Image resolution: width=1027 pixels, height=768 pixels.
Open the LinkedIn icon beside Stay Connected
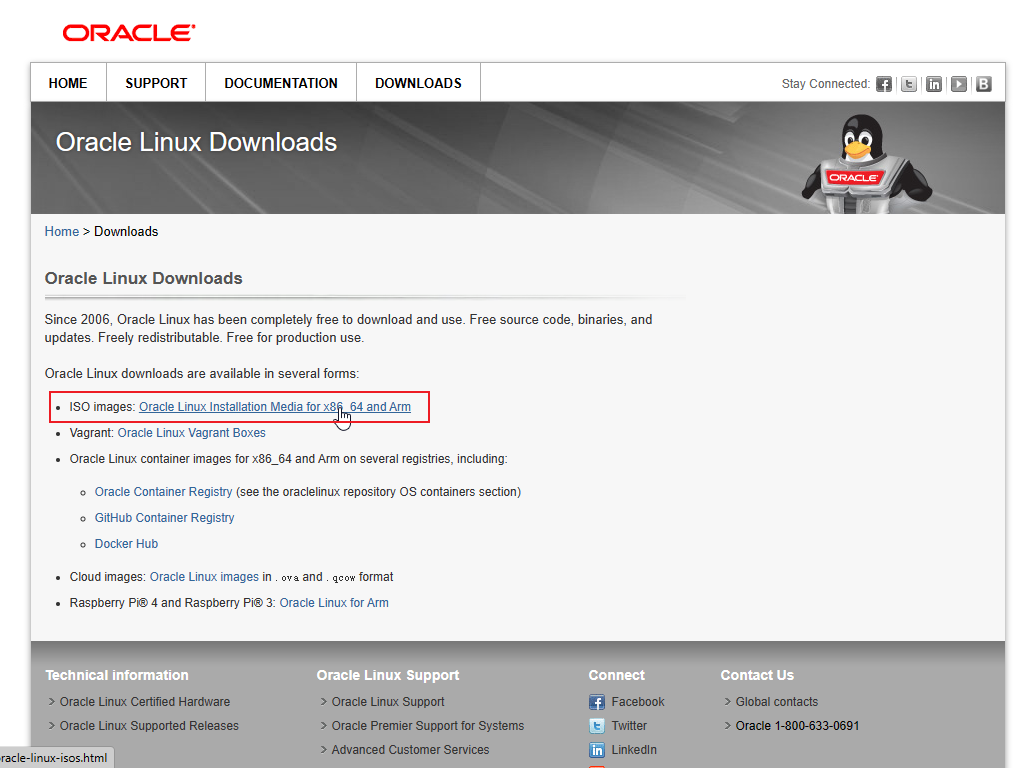coord(933,84)
